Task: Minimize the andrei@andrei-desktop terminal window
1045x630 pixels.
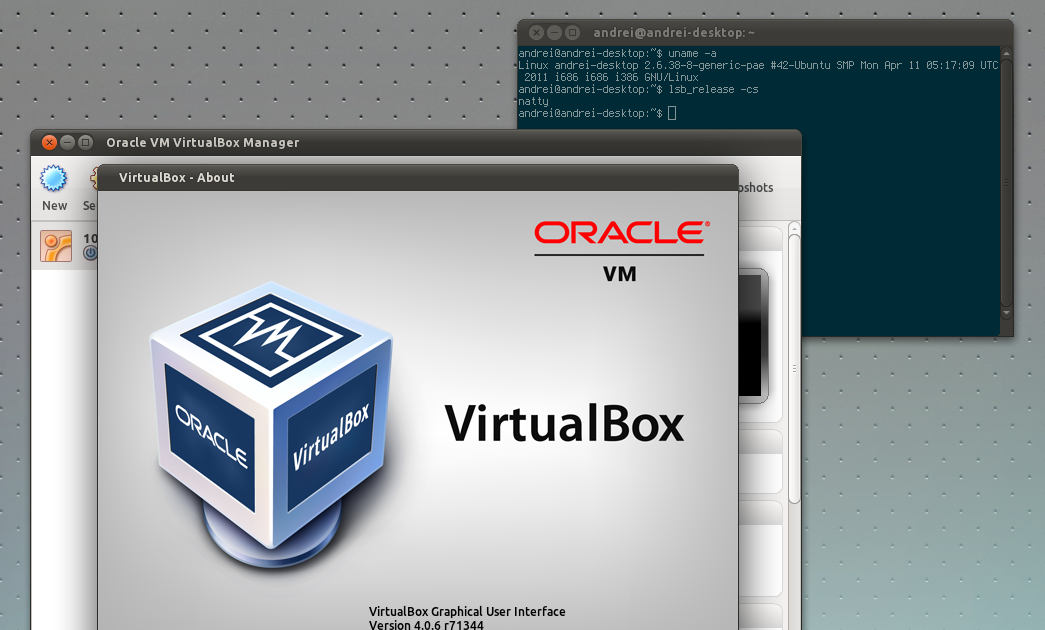Action: point(554,32)
